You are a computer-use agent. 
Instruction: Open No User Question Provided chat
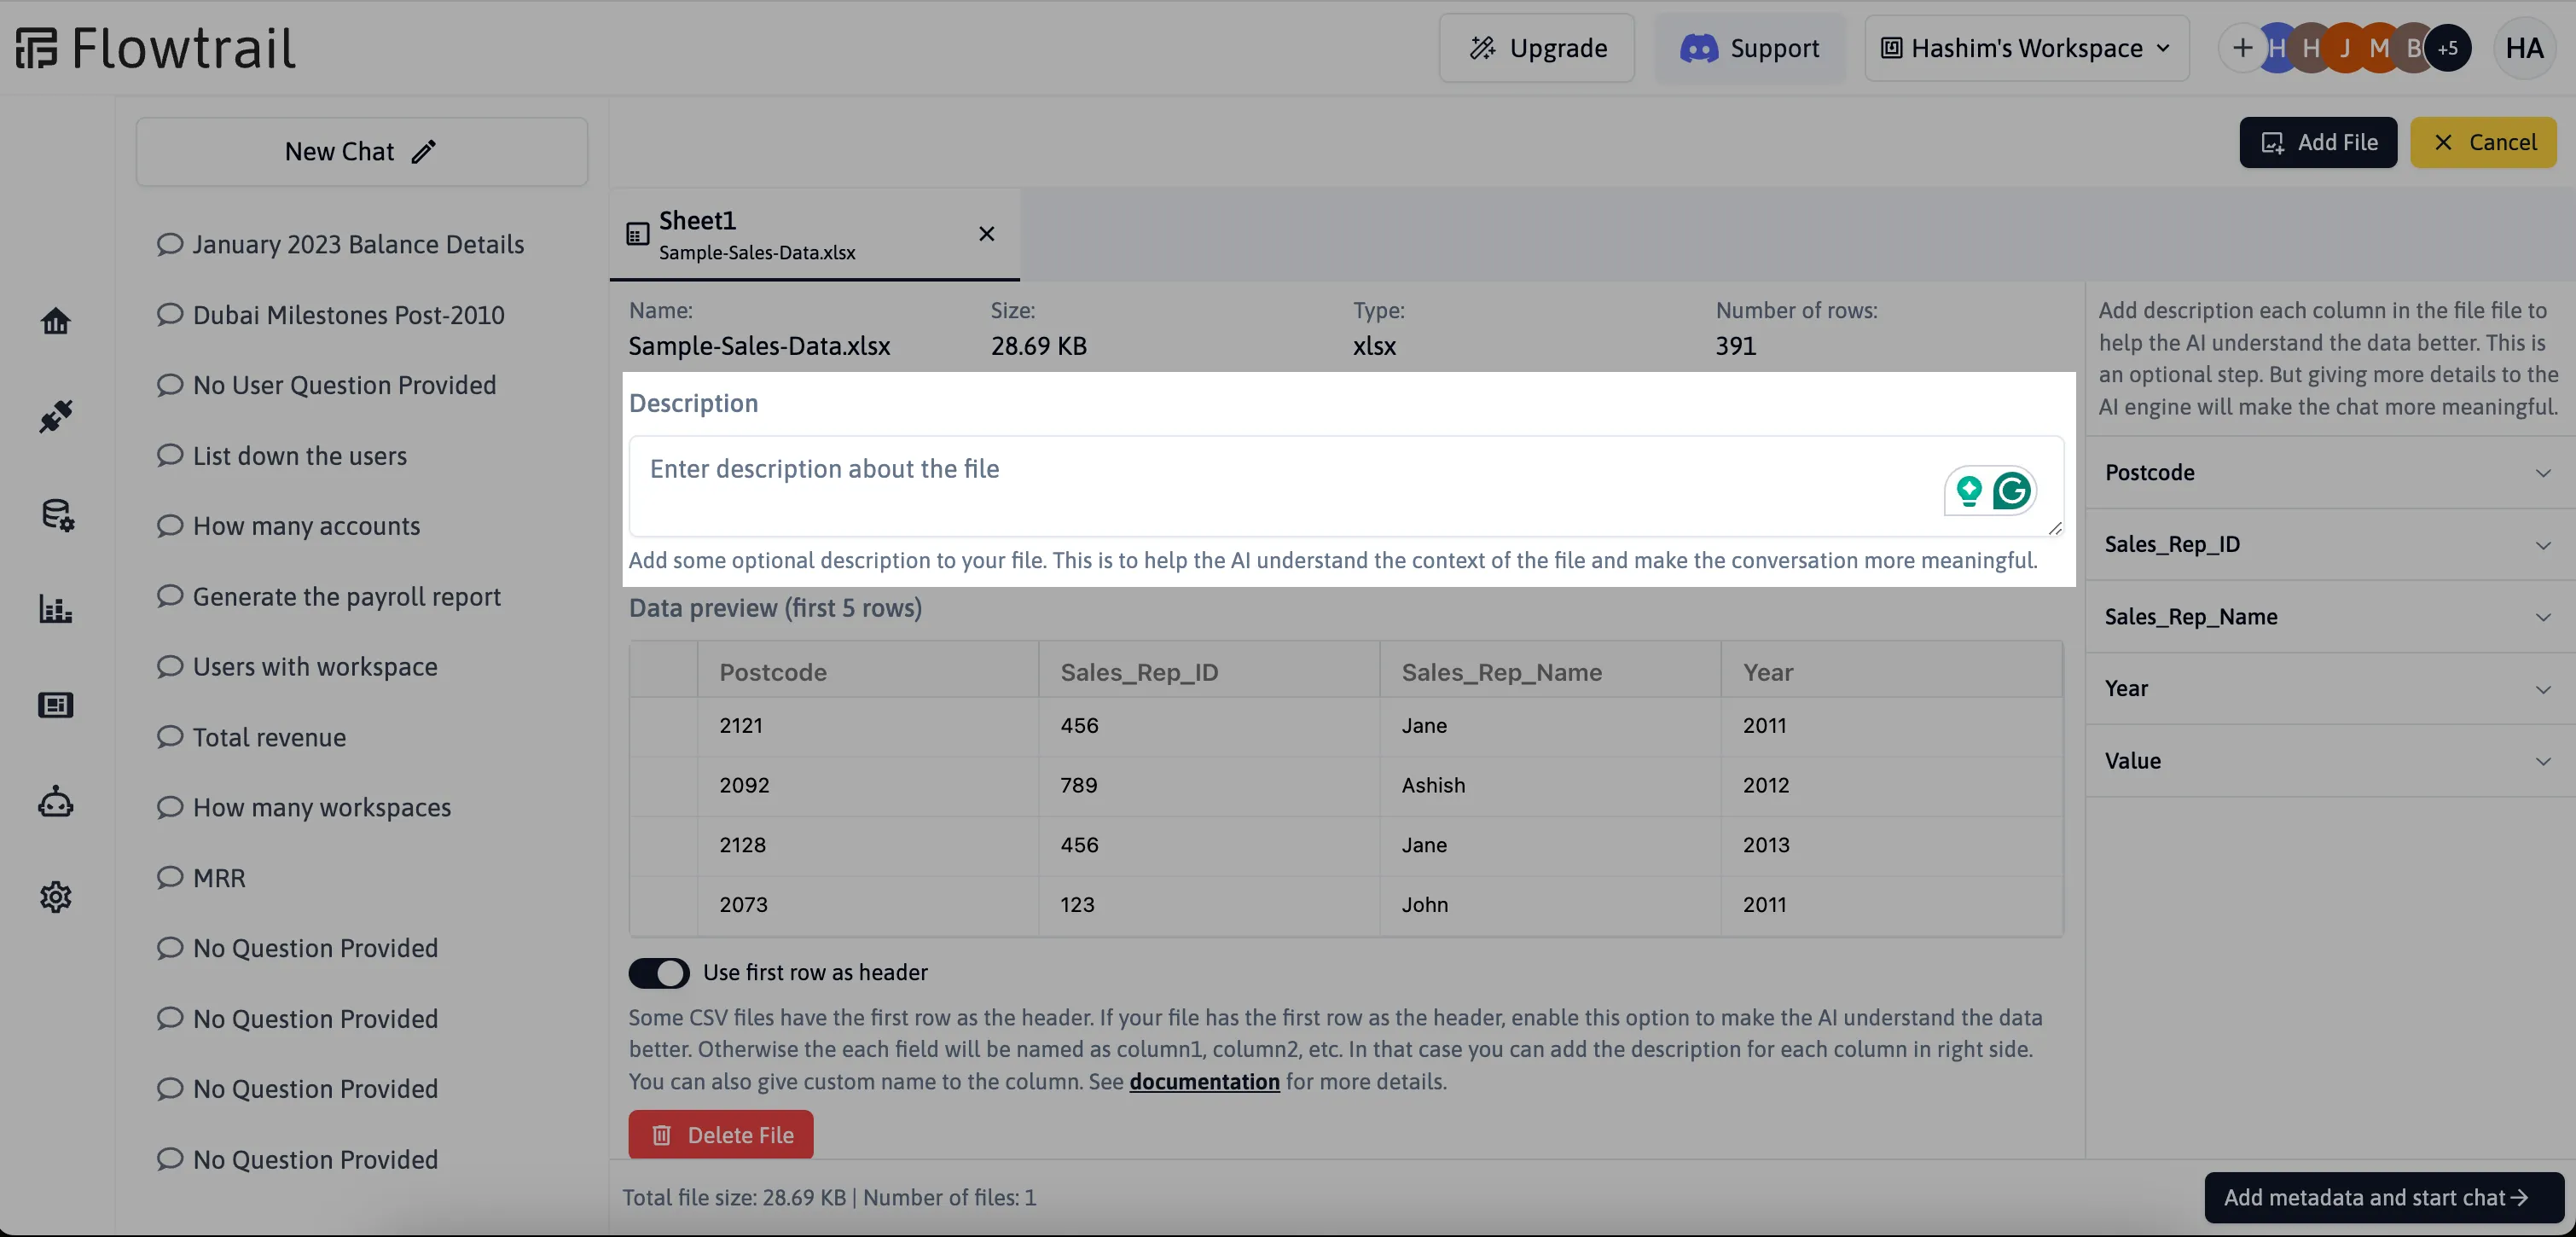click(x=326, y=385)
